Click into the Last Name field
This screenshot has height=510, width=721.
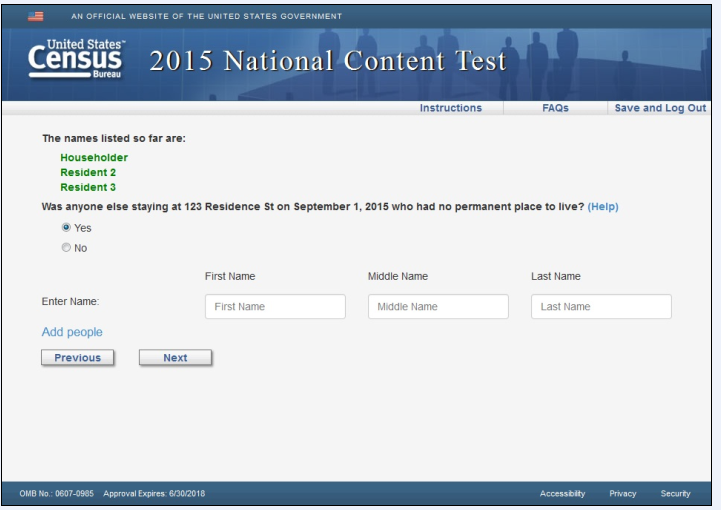pyautogui.click(x=601, y=306)
